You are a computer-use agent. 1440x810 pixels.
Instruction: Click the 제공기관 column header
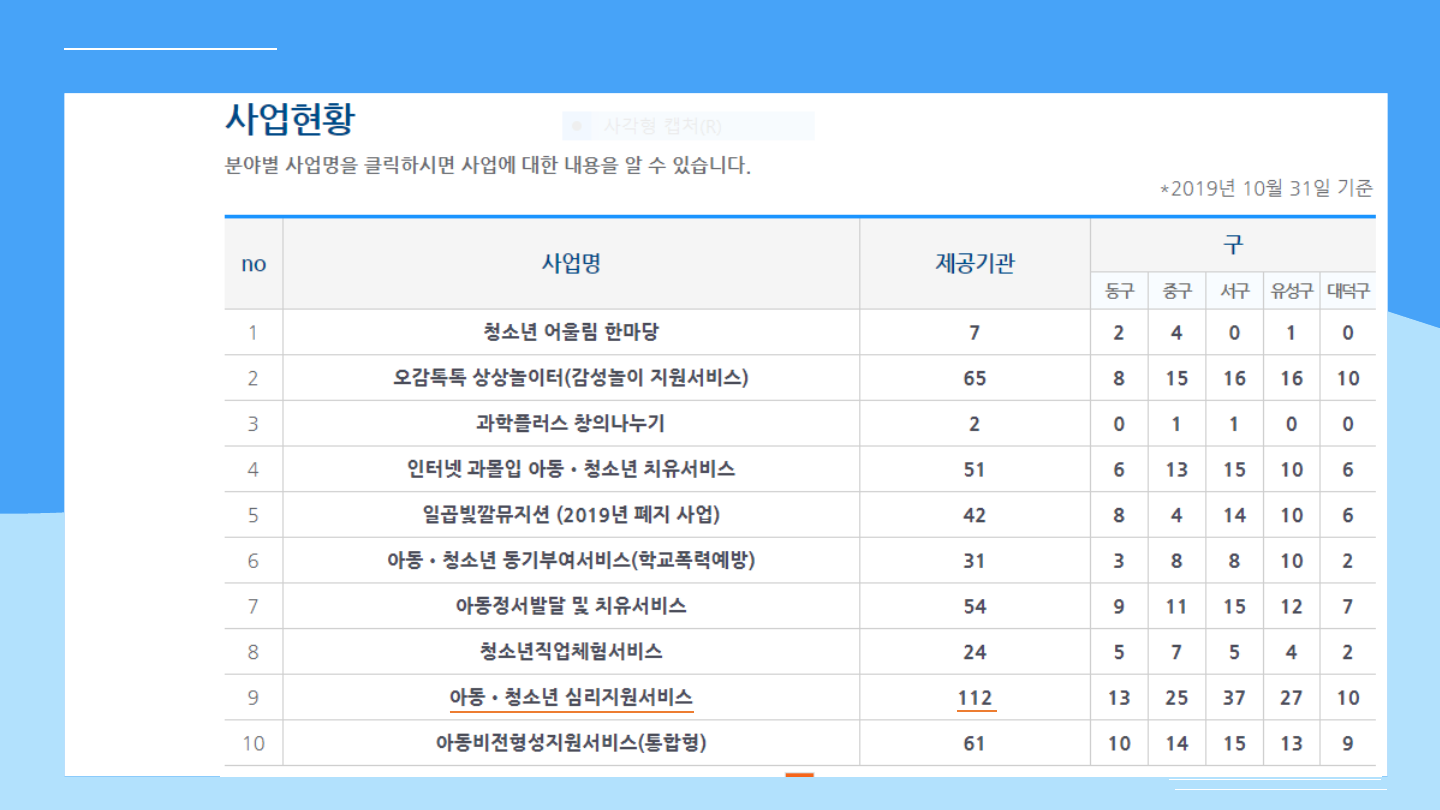974,263
